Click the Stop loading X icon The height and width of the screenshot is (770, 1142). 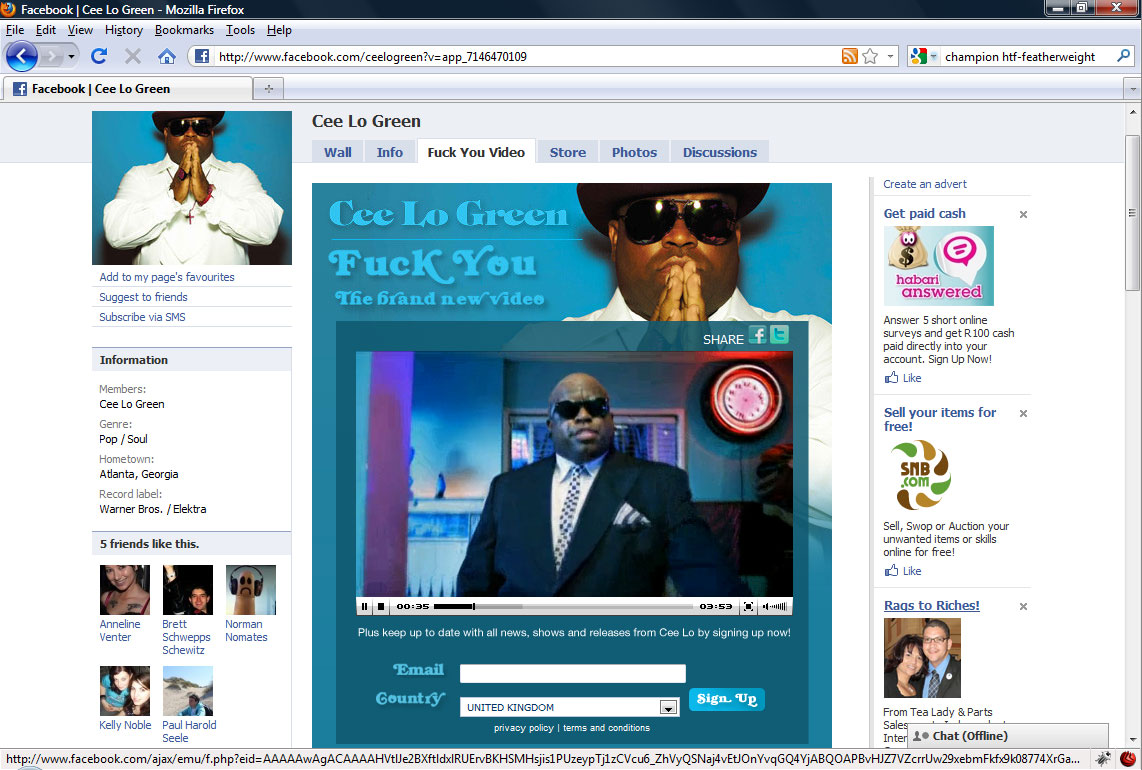(133, 56)
